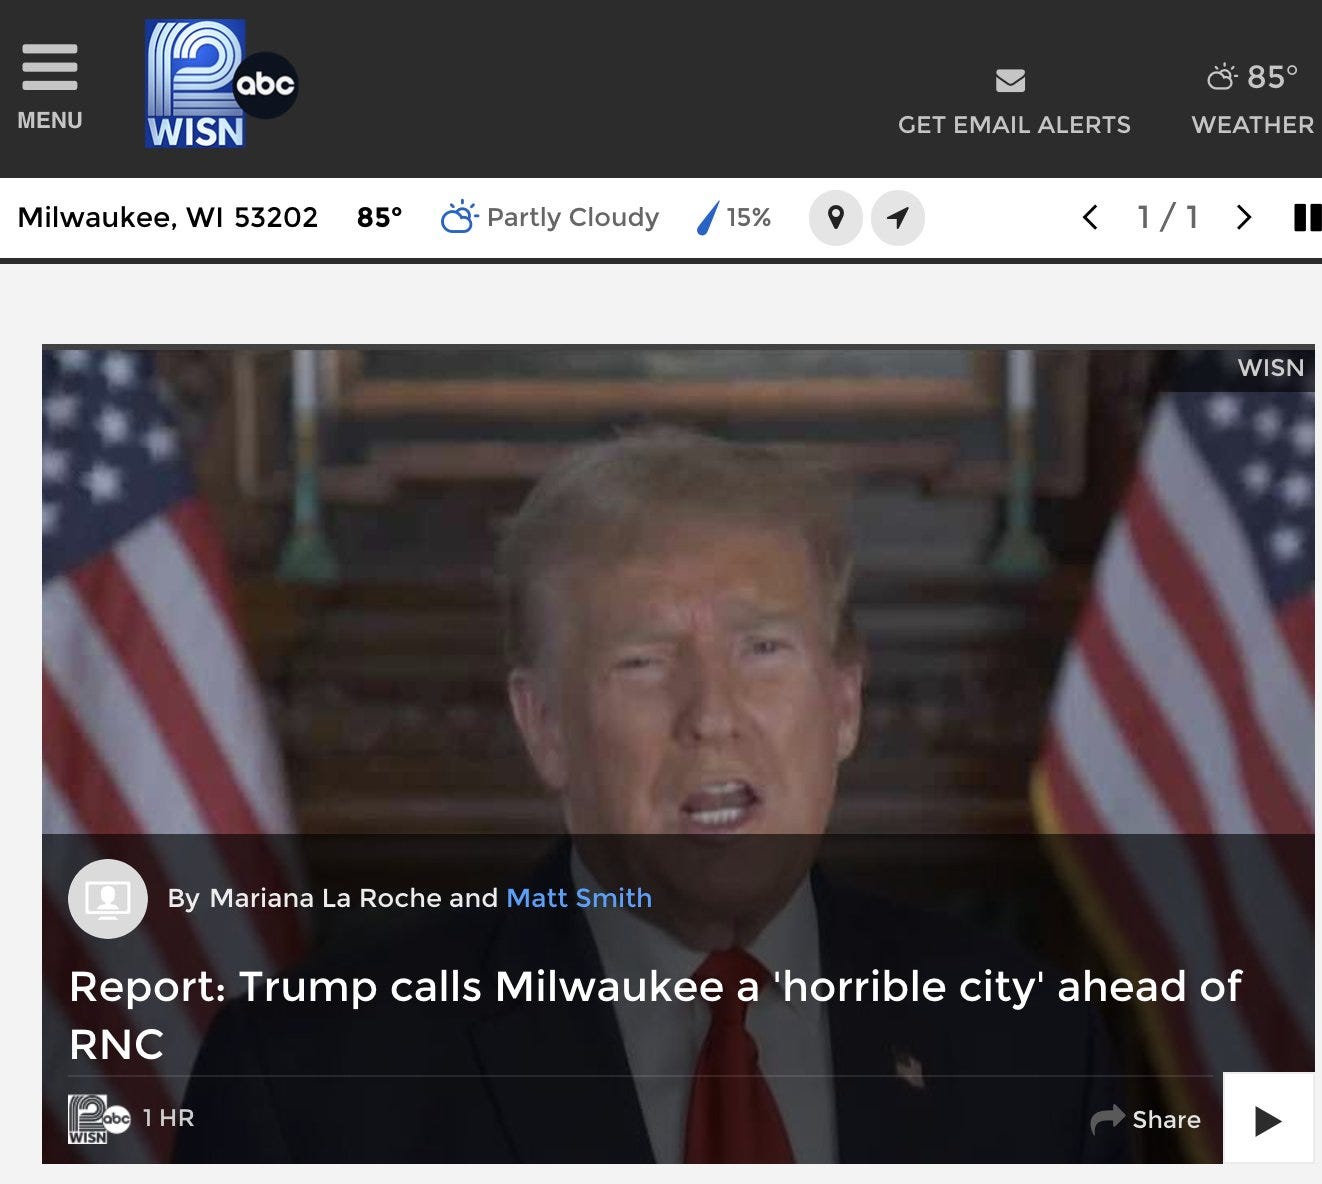
Task: Click the 1 HR timestamp
Action: (x=168, y=1118)
